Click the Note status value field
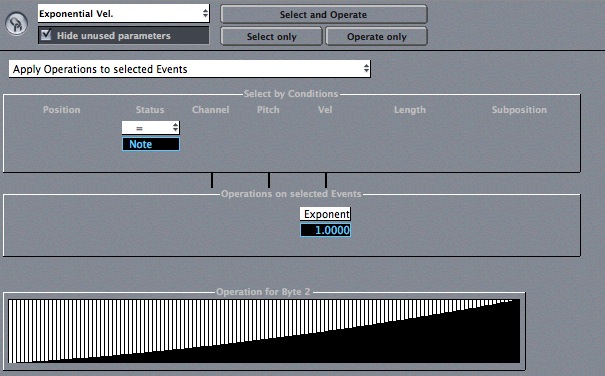Image resolution: width=605 pixels, height=376 pixels. click(x=150, y=144)
